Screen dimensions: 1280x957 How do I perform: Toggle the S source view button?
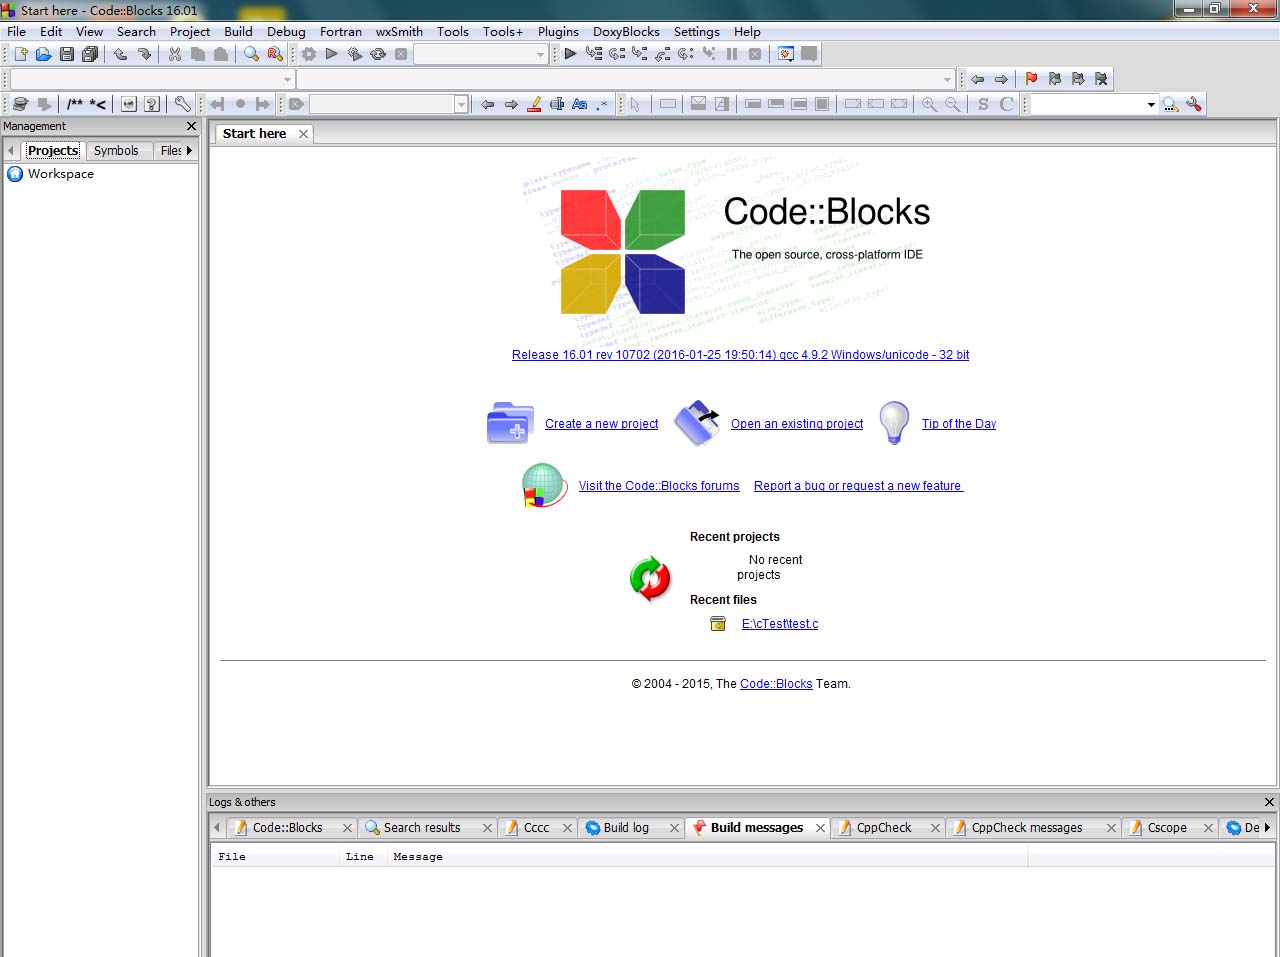click(983, 104)
